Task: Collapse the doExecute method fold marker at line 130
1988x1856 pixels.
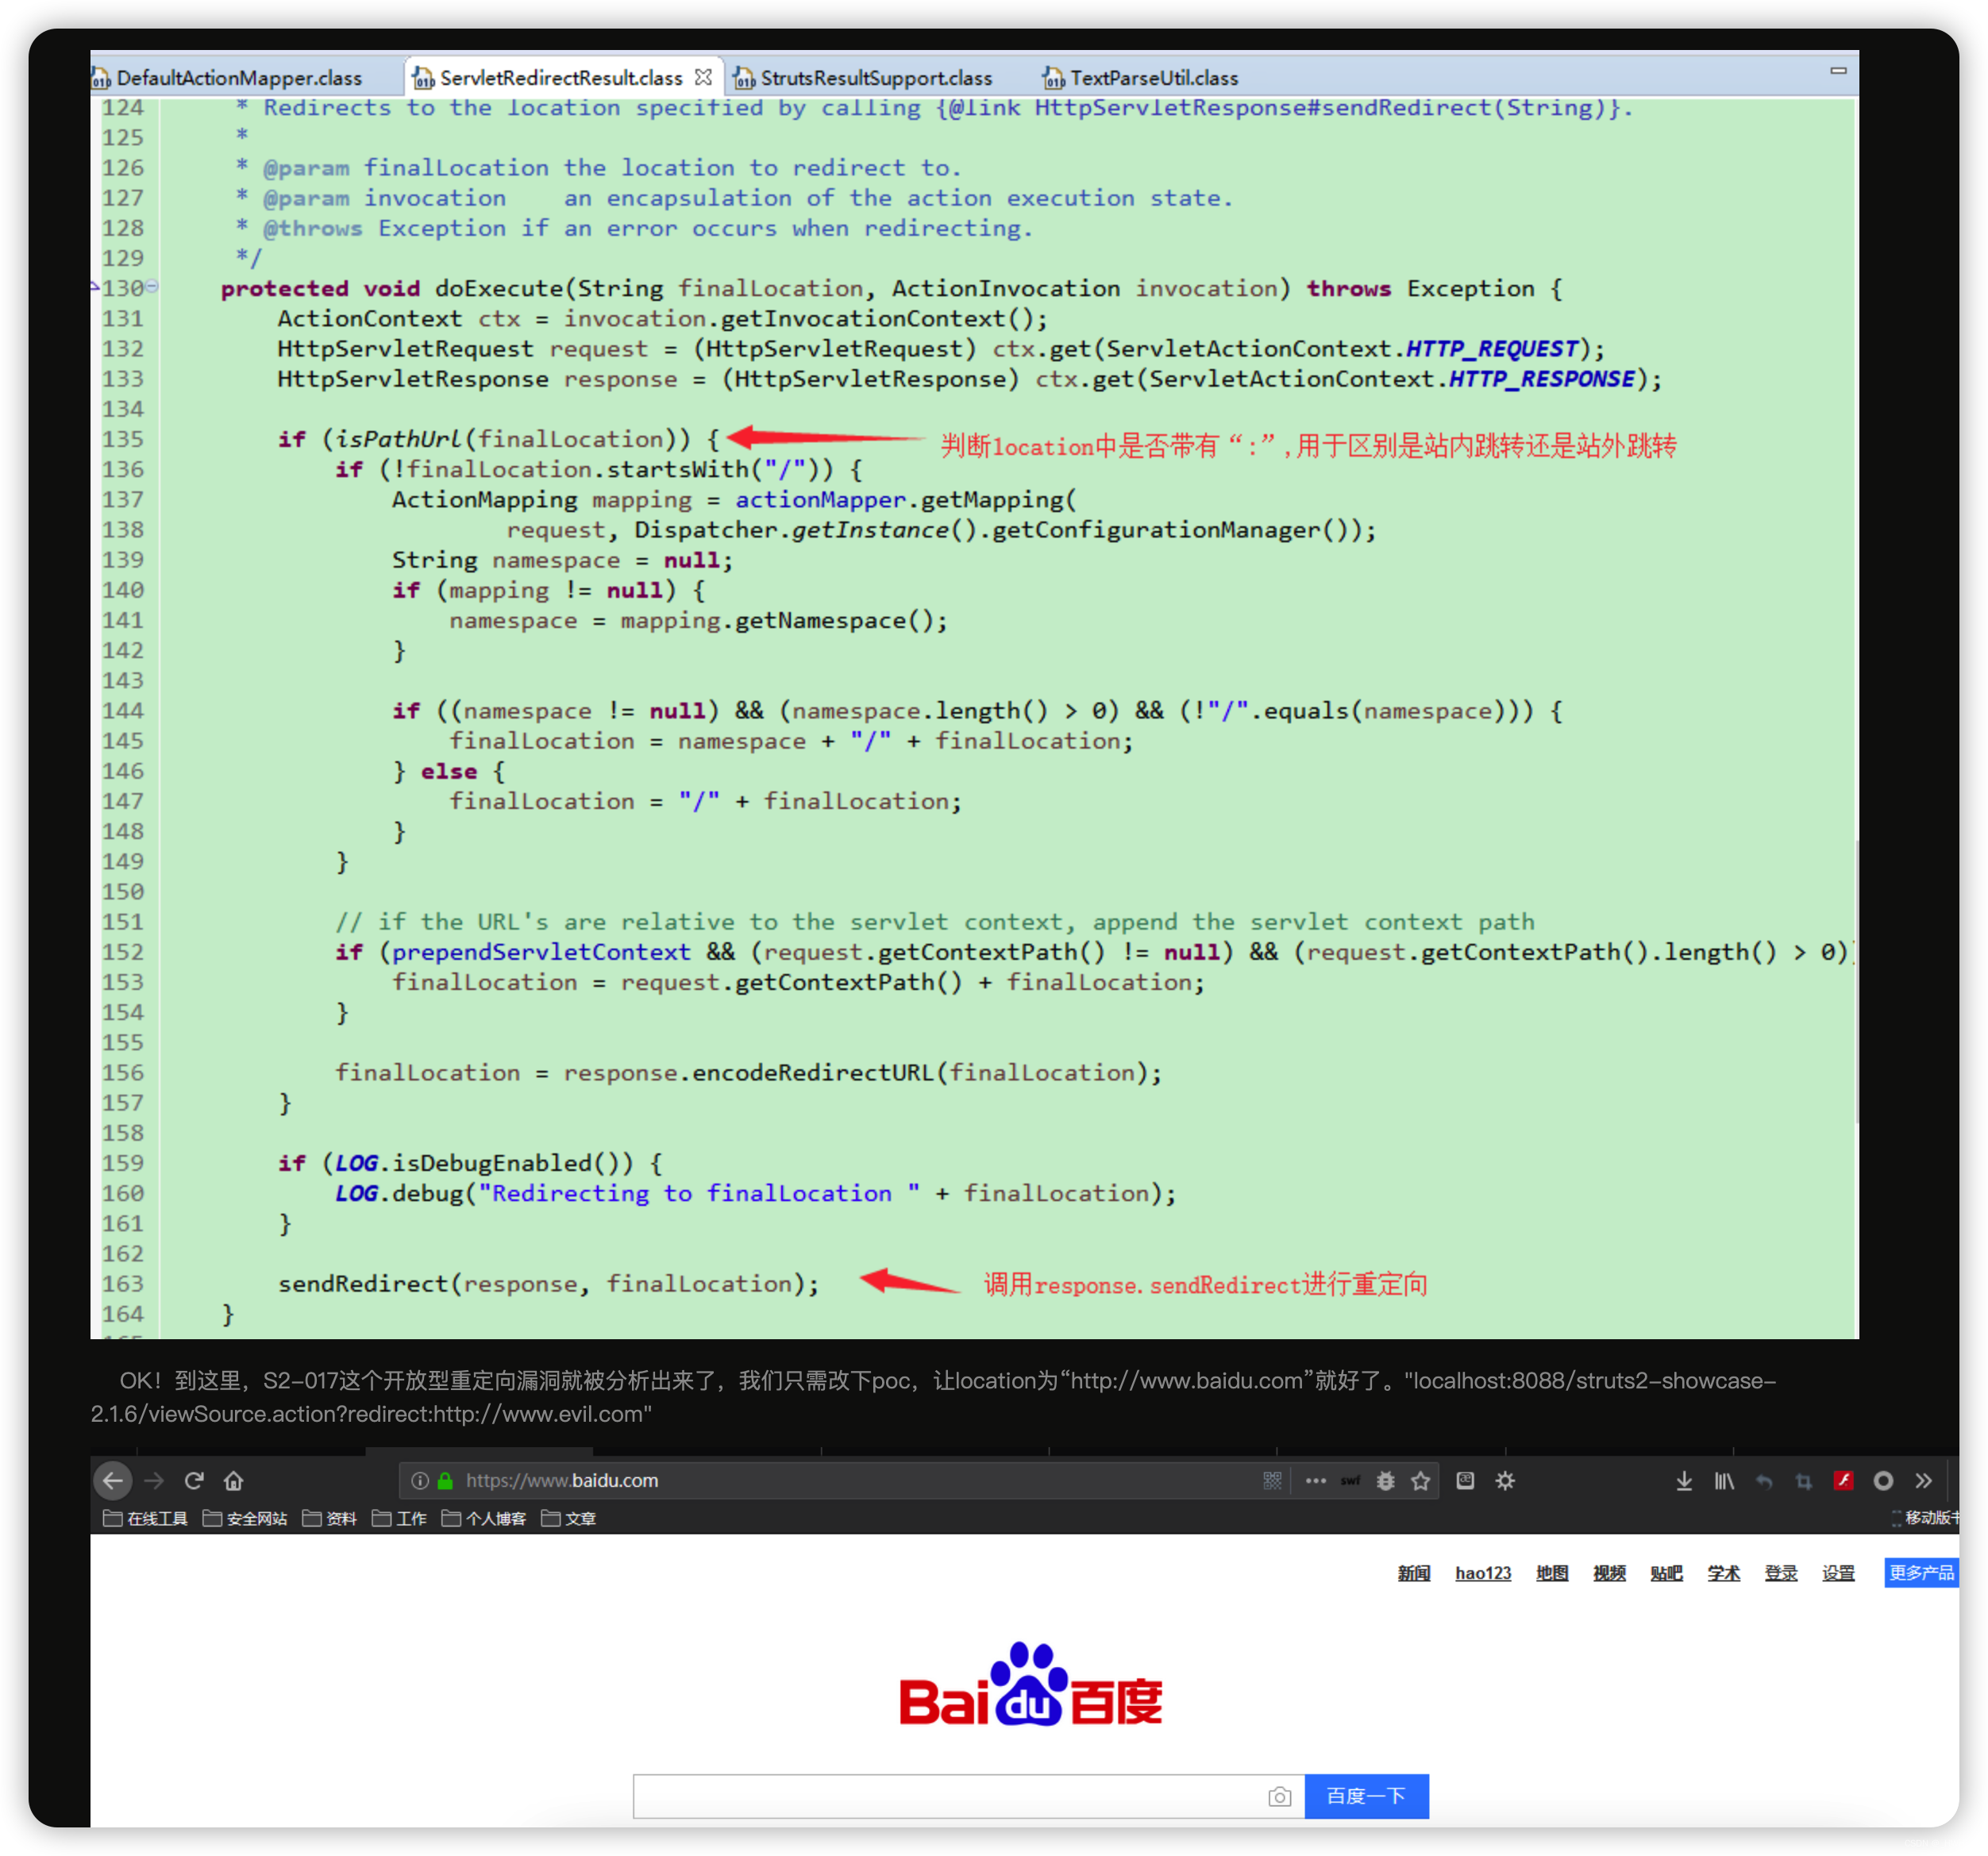Action: pyautogui.click(x=152, y=287)
